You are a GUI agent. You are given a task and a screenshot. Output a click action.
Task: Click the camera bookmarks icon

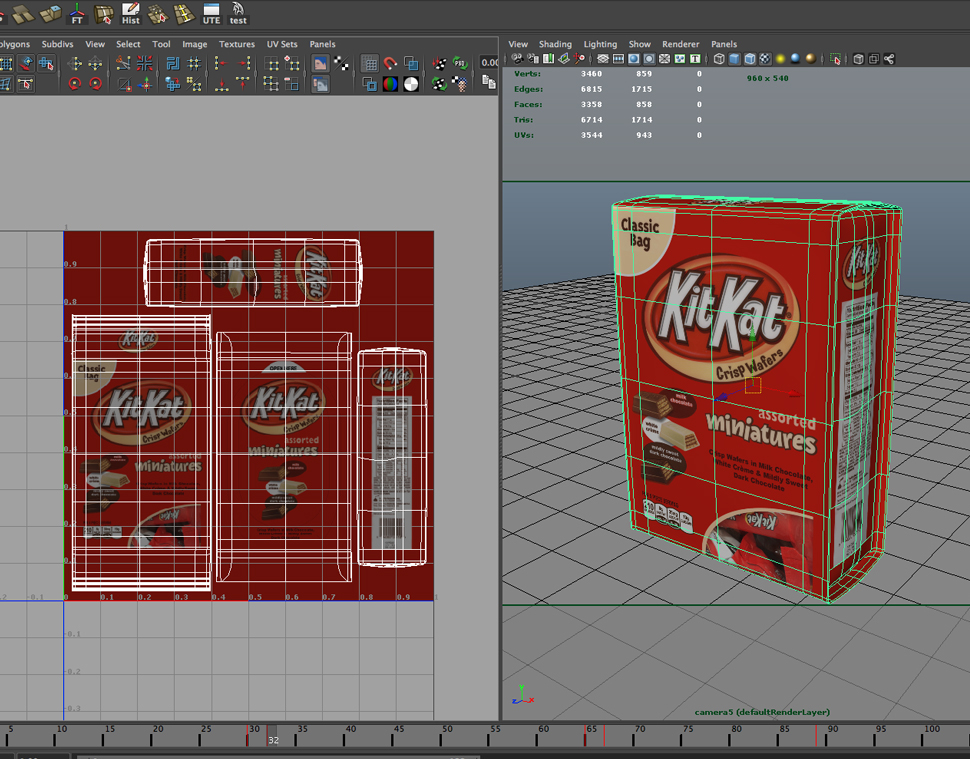pyautogui.click(x=548, y=59)
